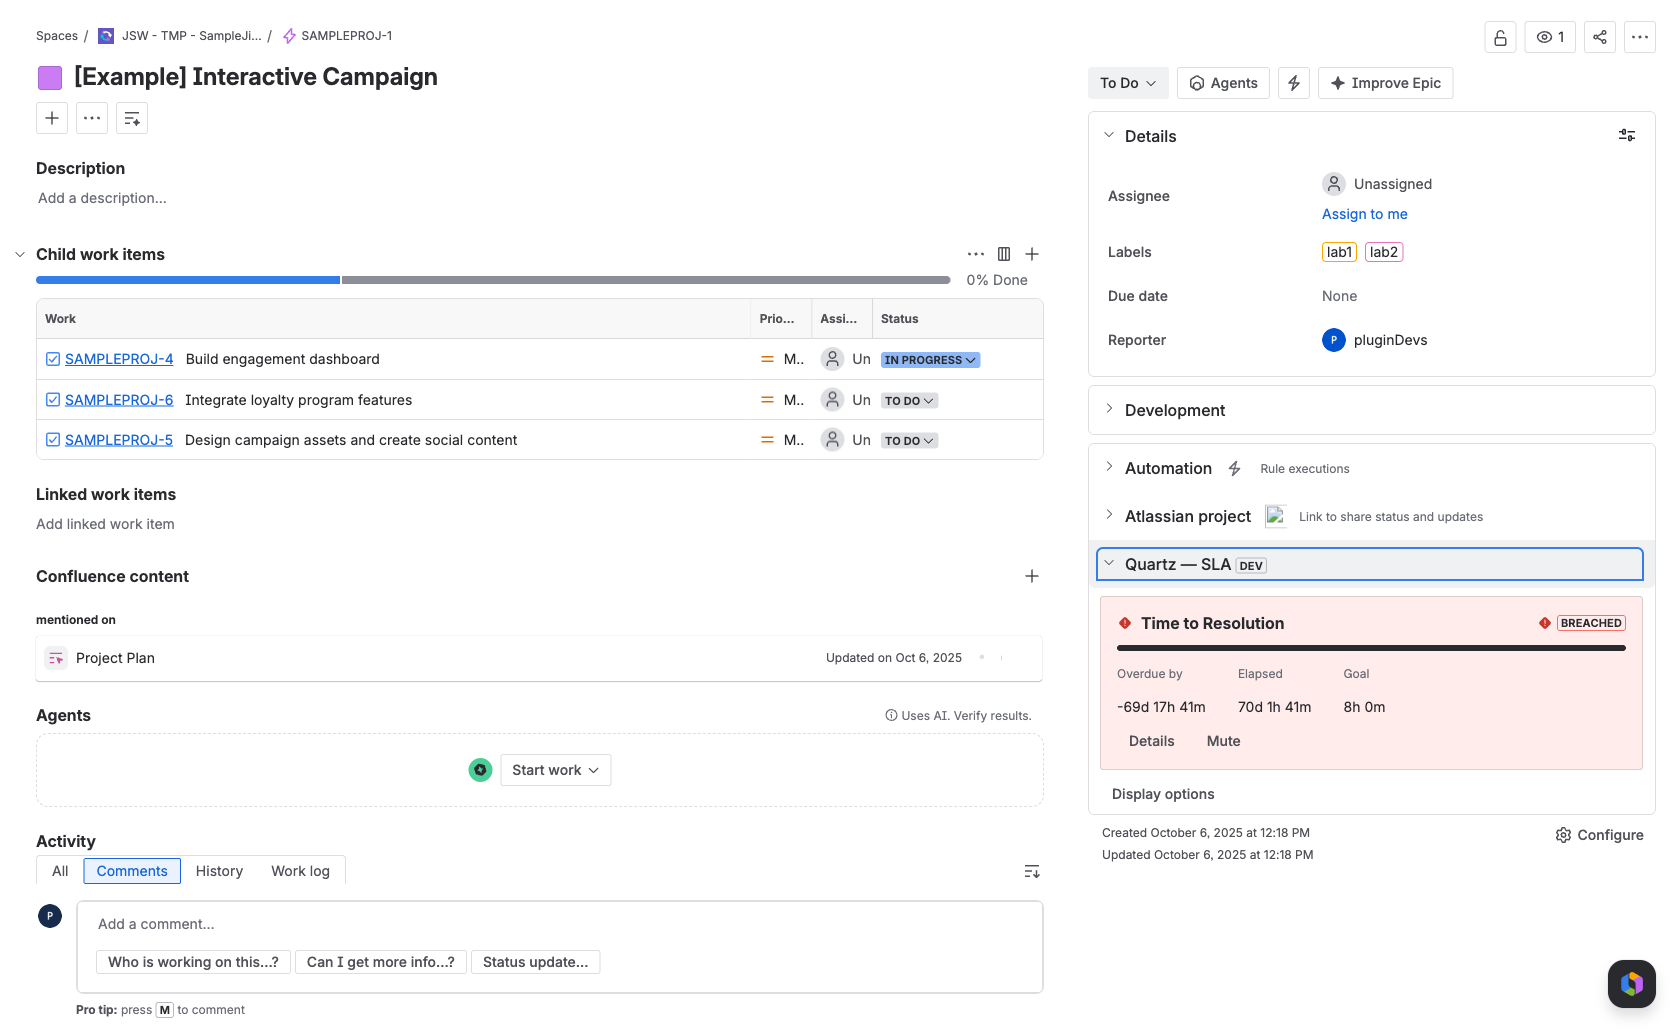Collapse the Child work items section
Viewport: 1680px width, 1032px height.
20,254
